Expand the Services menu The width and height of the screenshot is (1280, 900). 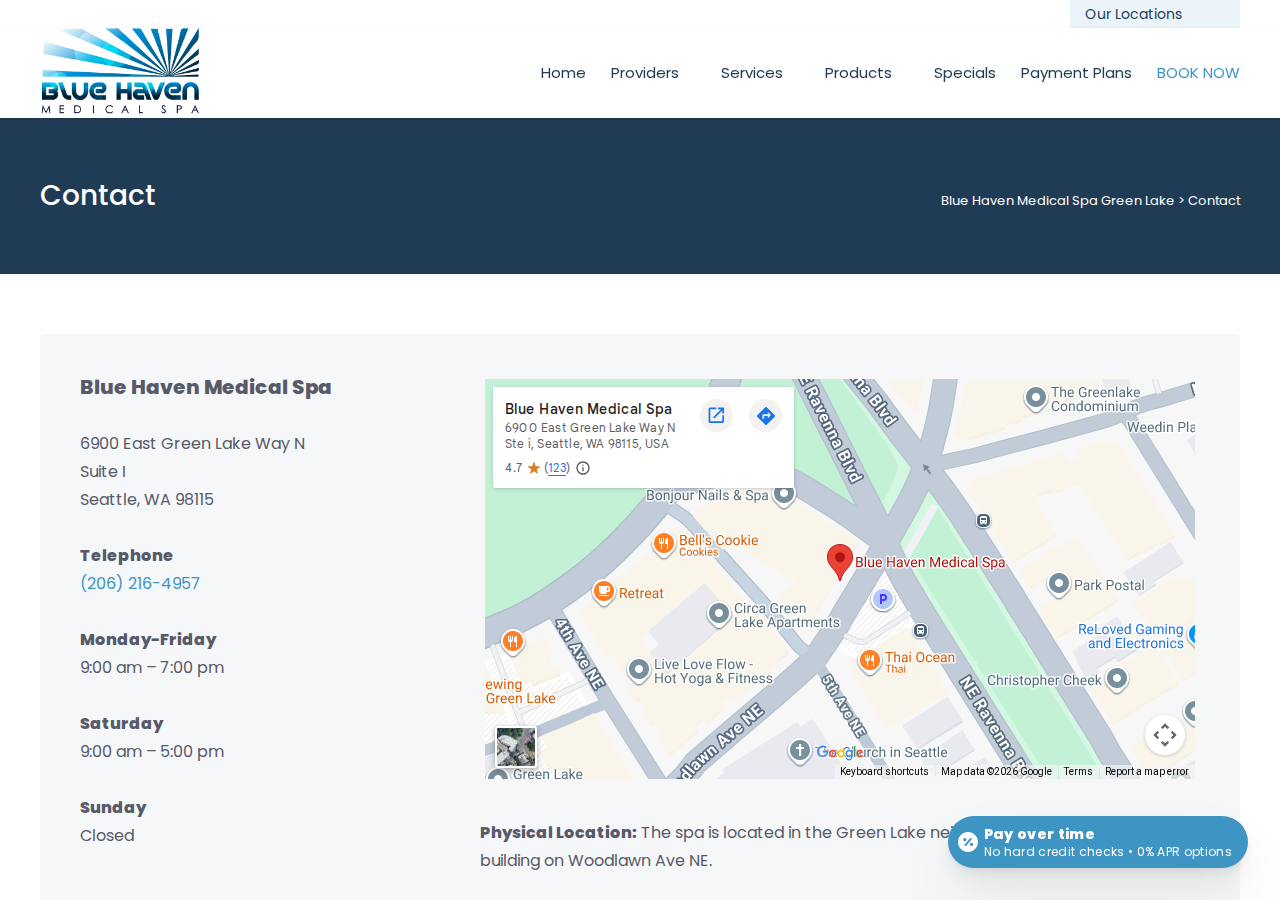pyautogui.click(x=752, y=73)
